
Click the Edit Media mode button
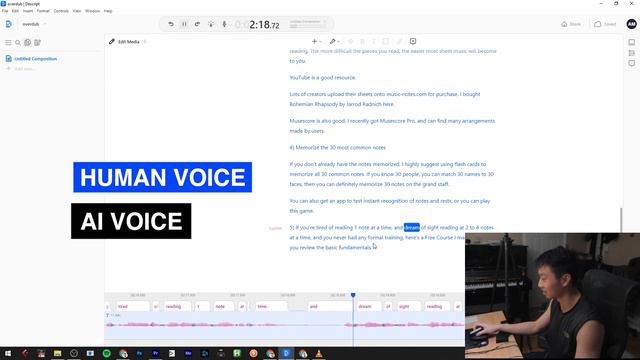(x=124, y=42)
